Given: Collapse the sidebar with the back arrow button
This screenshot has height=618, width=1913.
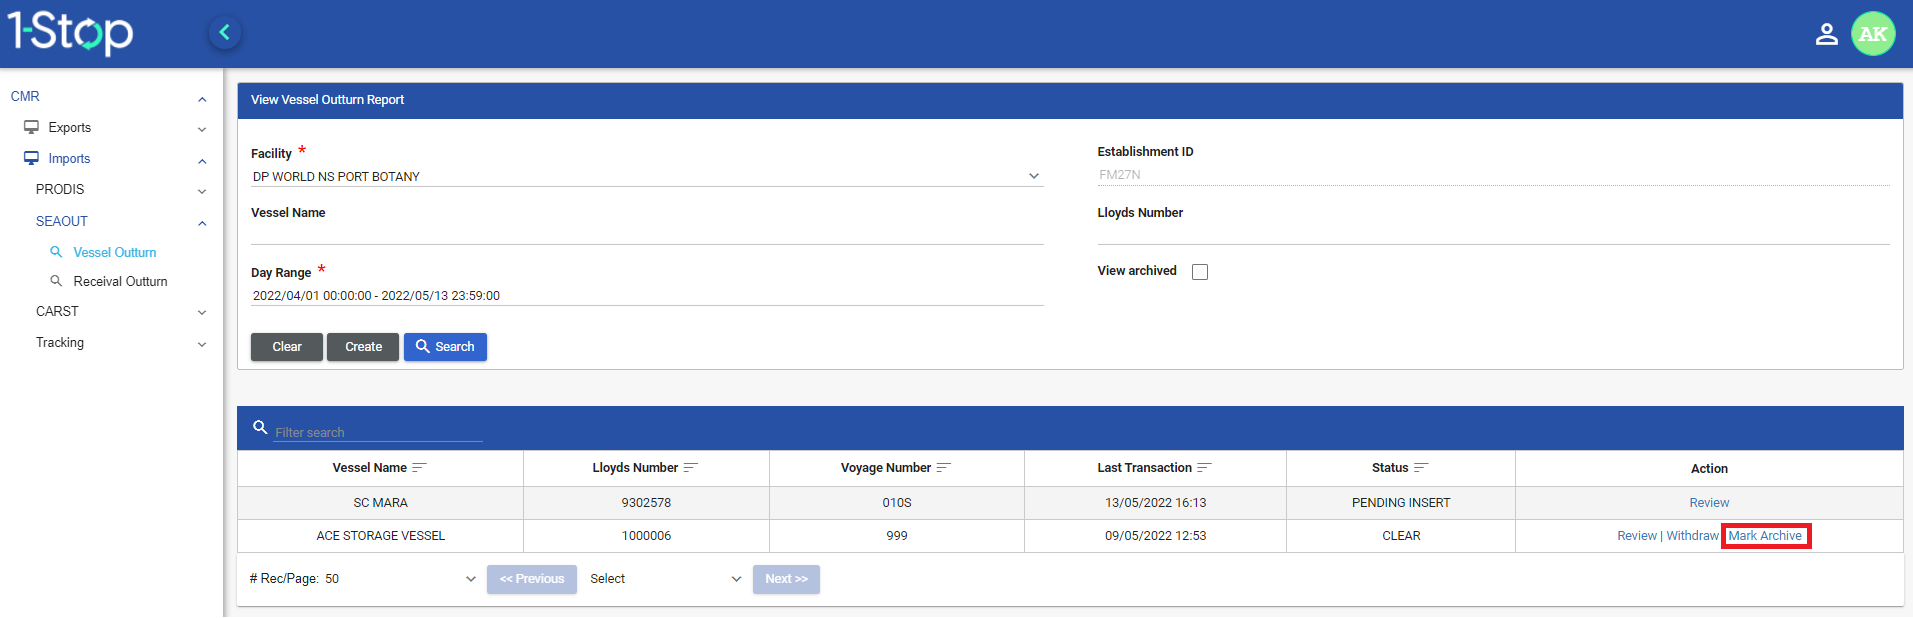Looking at the screenshot, I should click(225, 33).
